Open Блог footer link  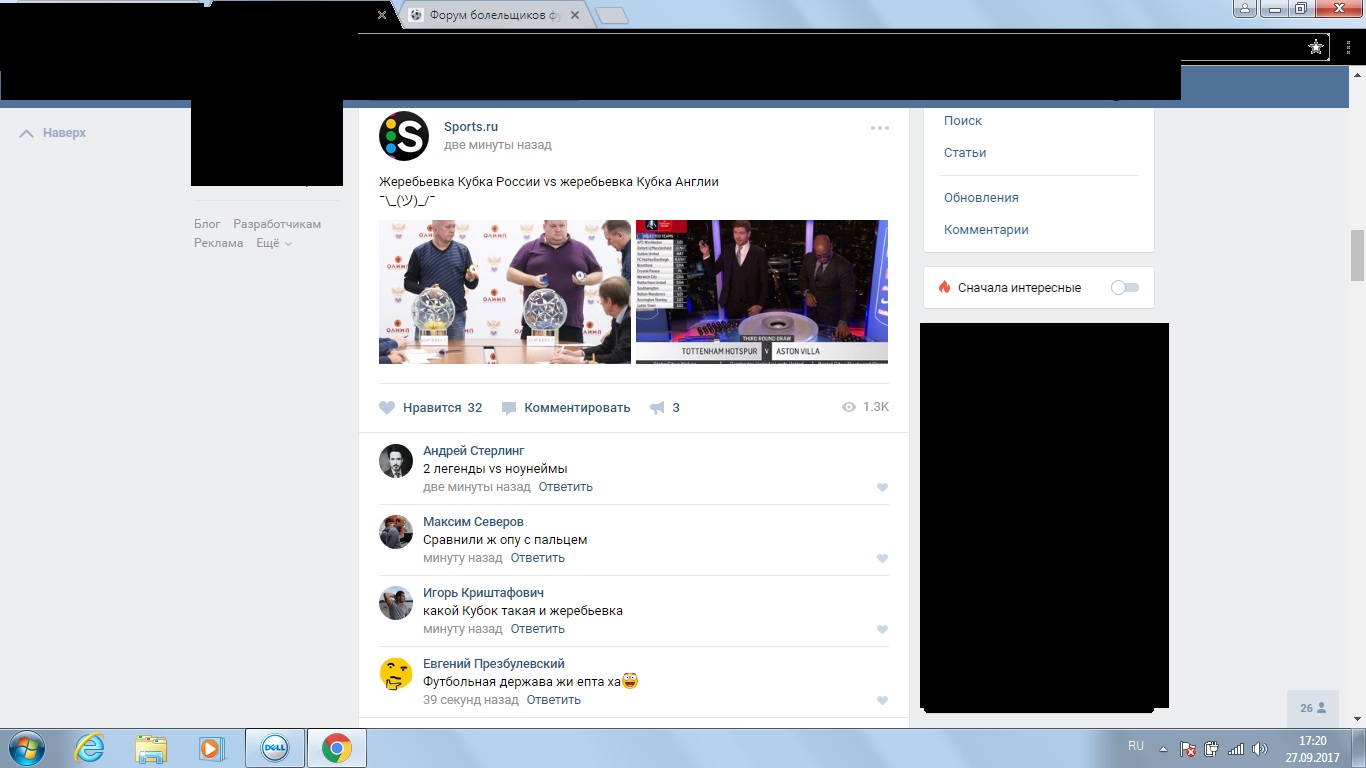(207, 224)
